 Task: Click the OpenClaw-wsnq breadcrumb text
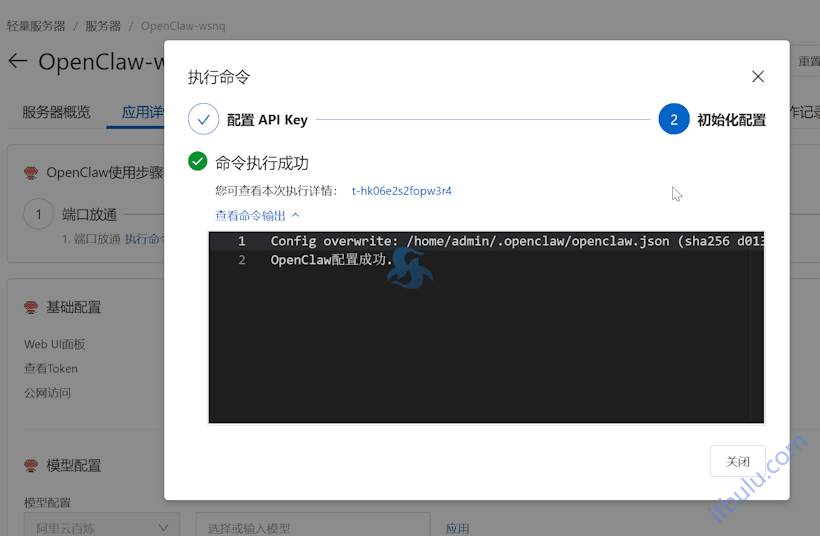183,26
